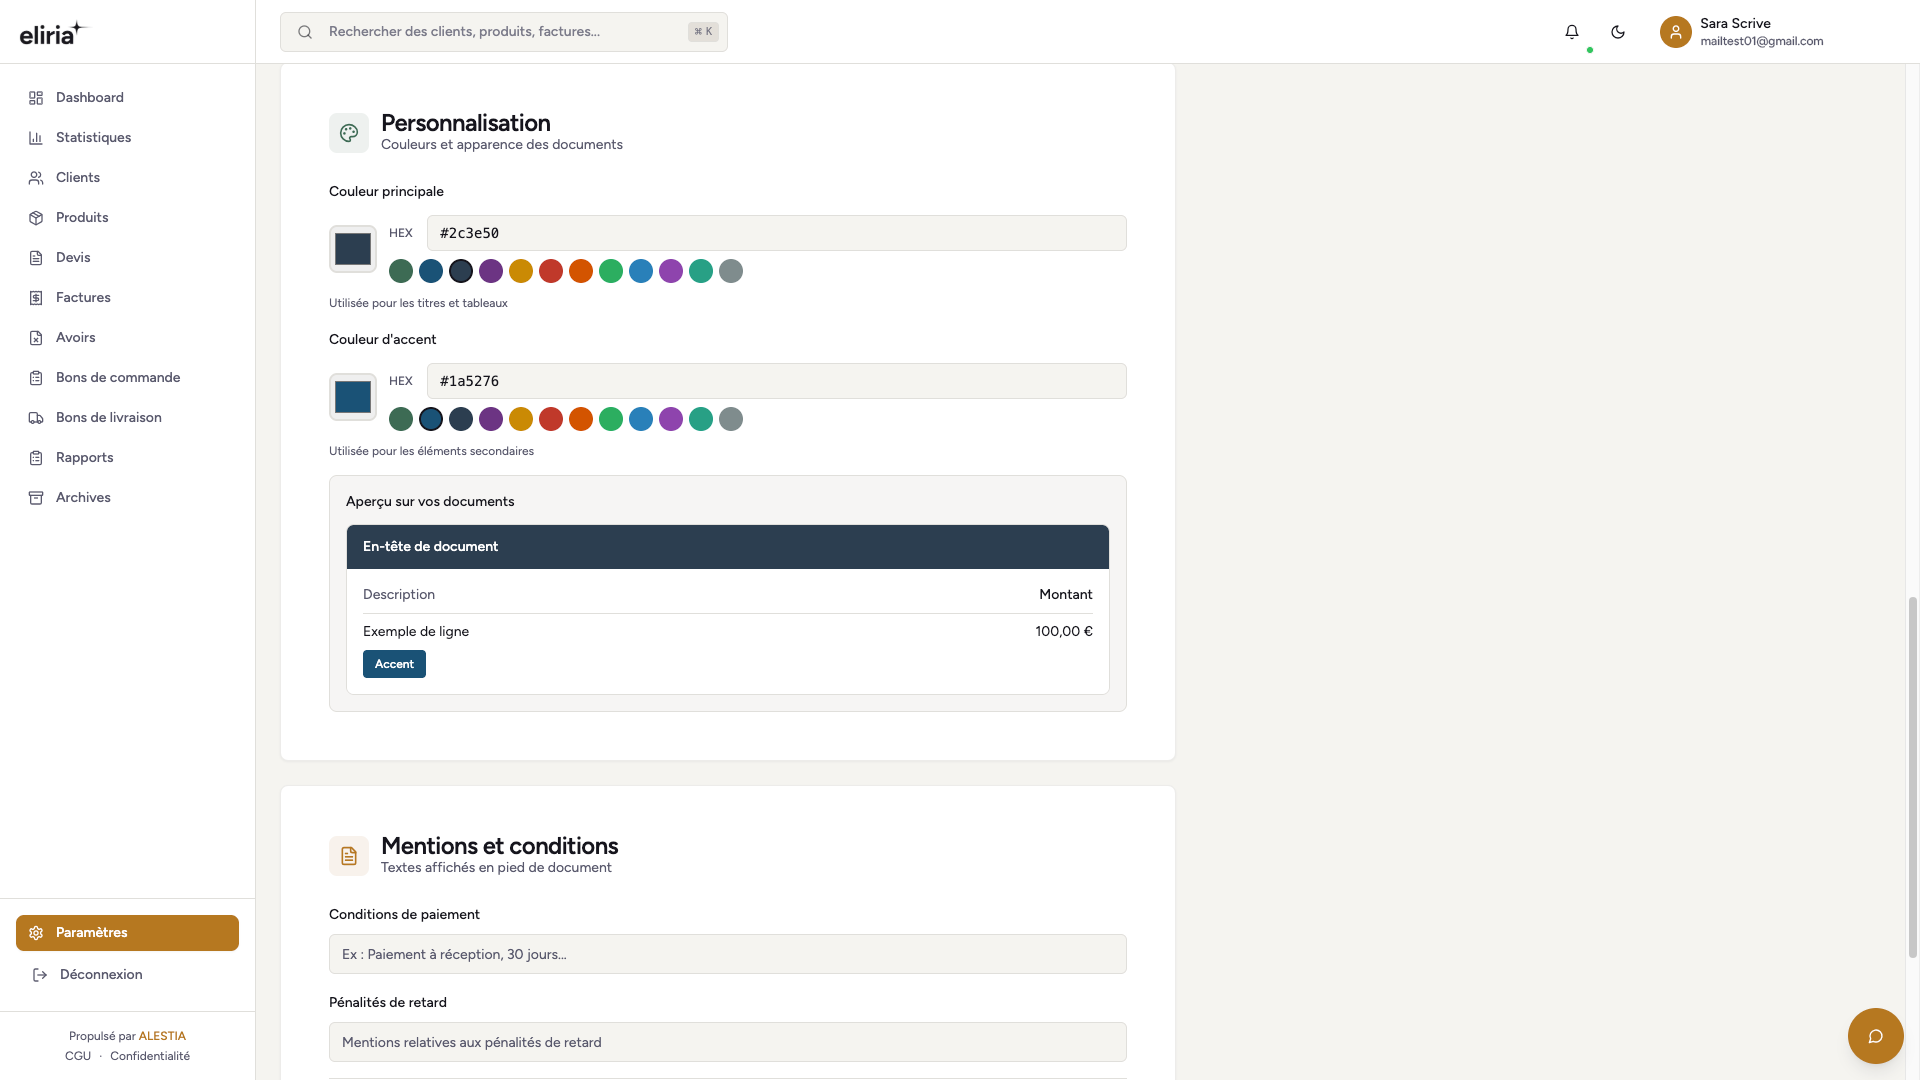This screenshot has width=1920, height=1080.
Task: Open Bons de livraison
Action: 108,417
